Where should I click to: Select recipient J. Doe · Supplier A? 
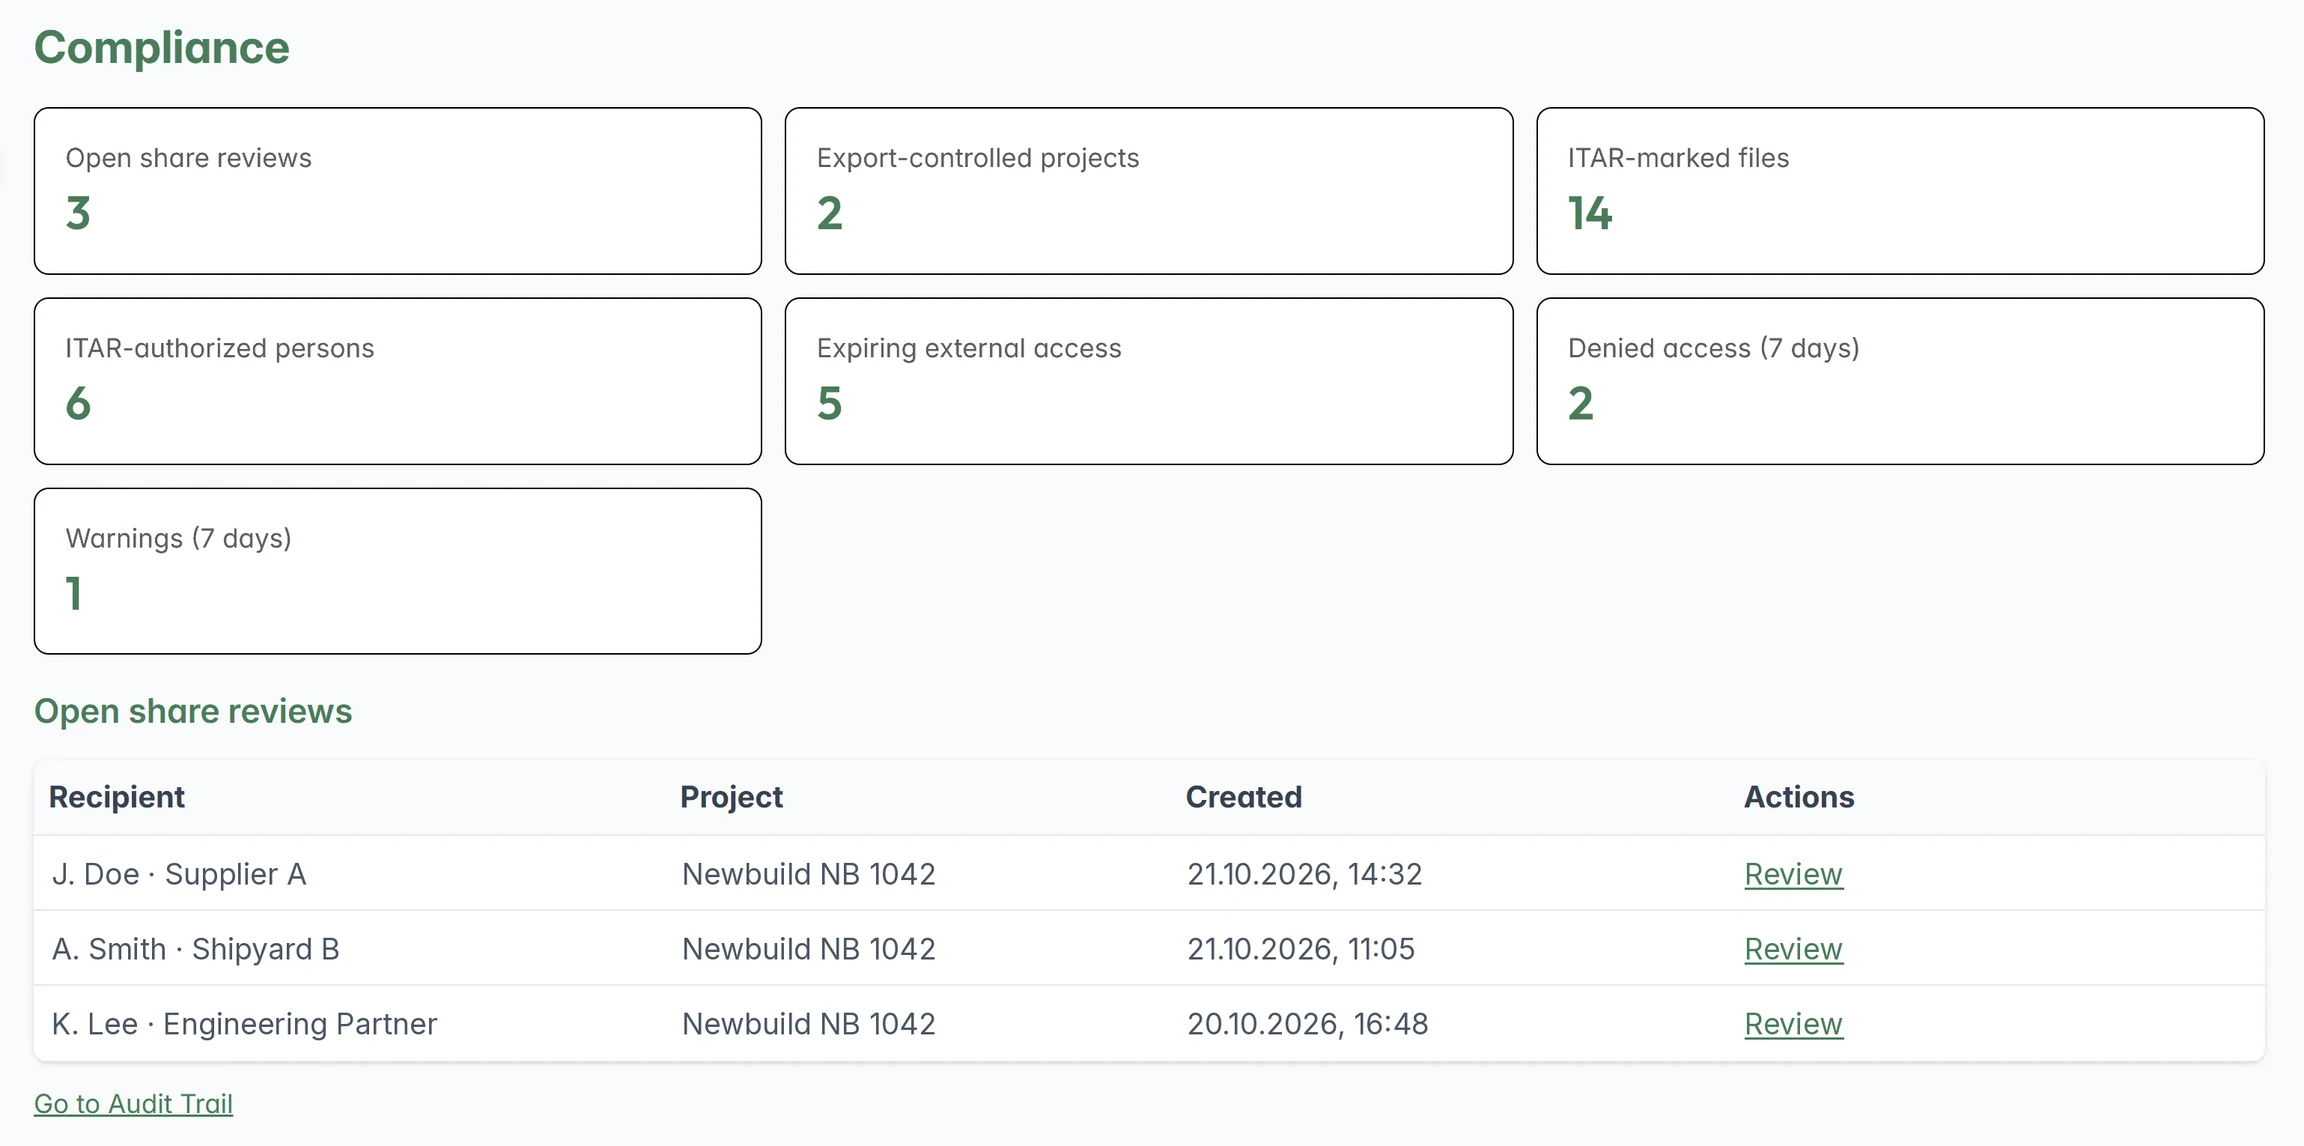pos(179,874)
